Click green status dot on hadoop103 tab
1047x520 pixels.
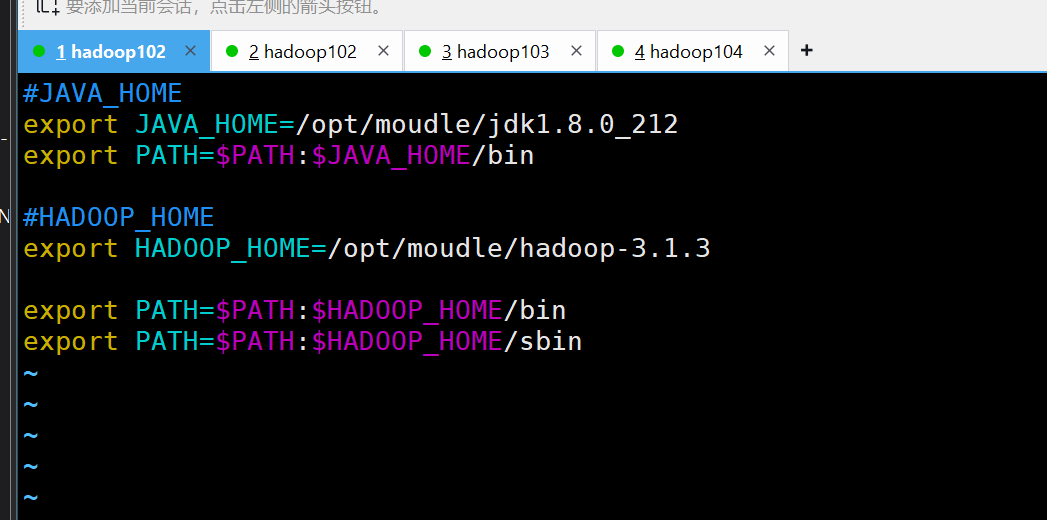pyautogui.click(x=425, y=51)
